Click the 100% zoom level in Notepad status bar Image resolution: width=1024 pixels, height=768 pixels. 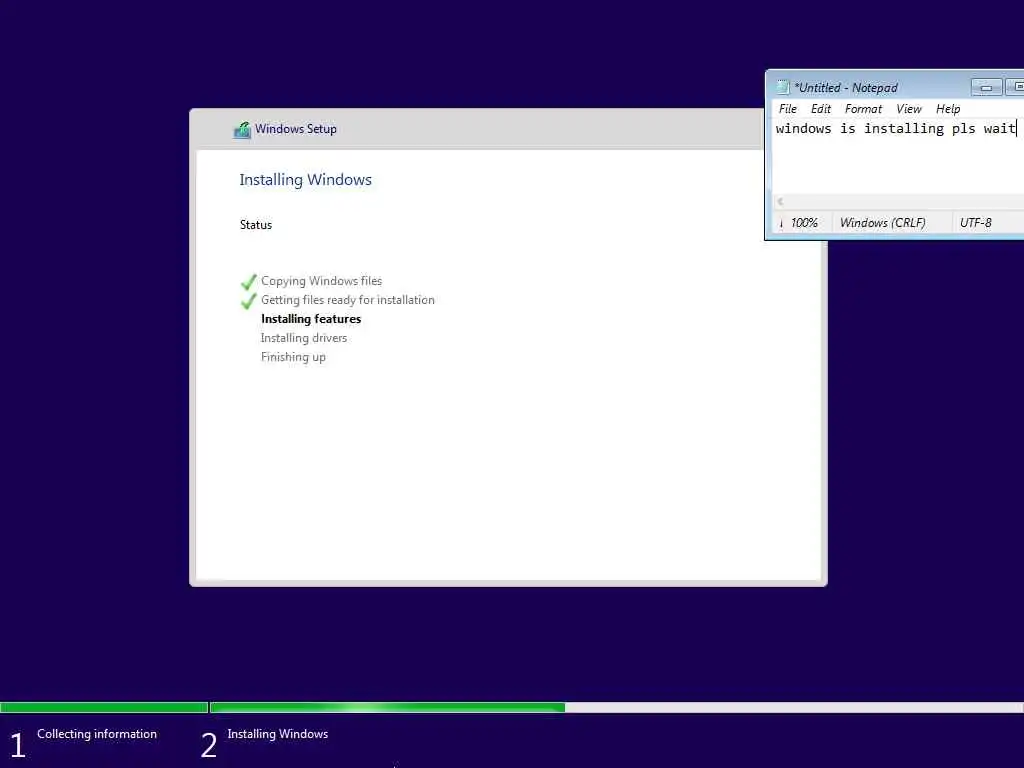pos(804,223)
